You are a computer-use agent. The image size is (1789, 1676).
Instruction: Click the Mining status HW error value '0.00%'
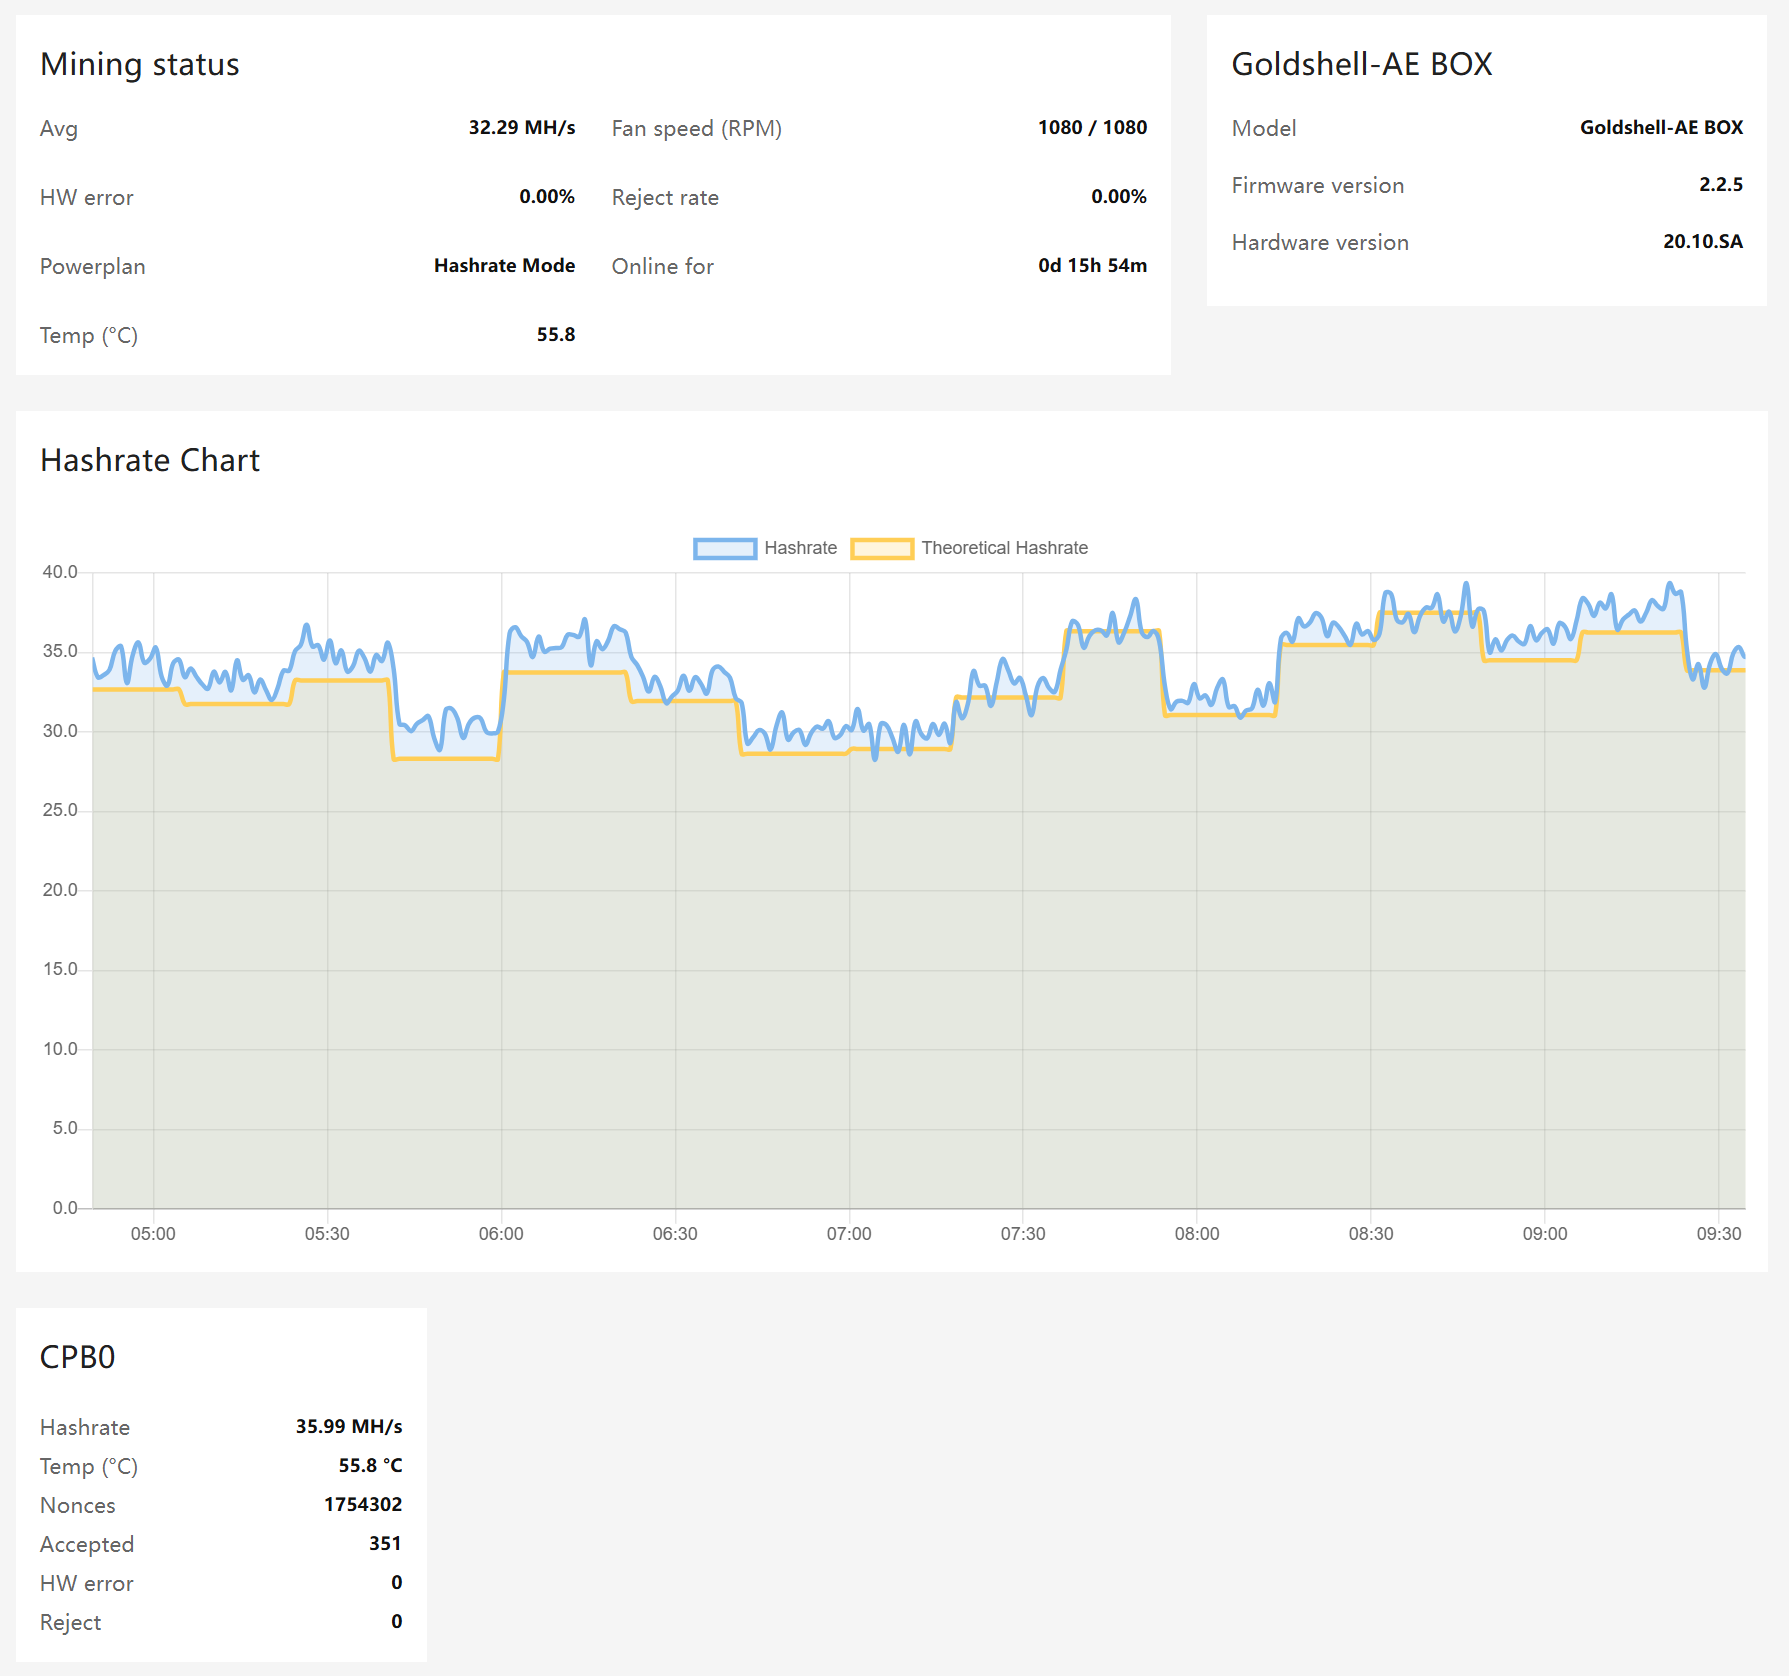[547, 197]
